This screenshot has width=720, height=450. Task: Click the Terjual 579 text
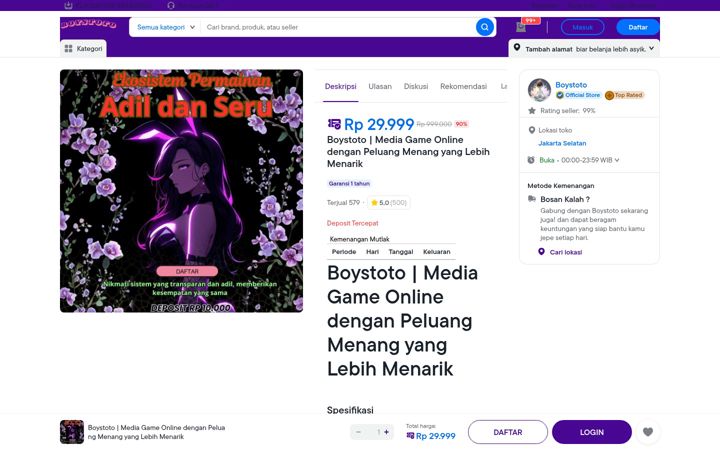click(x=343, y=202)
